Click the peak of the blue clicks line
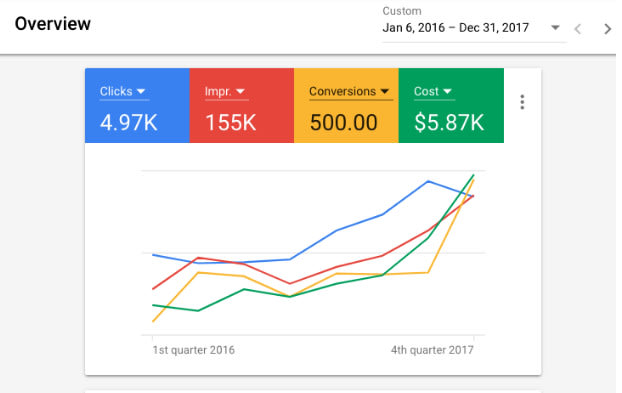Image resolution: width=622 pixels, height=393 pixels. (x=428, y=182)
